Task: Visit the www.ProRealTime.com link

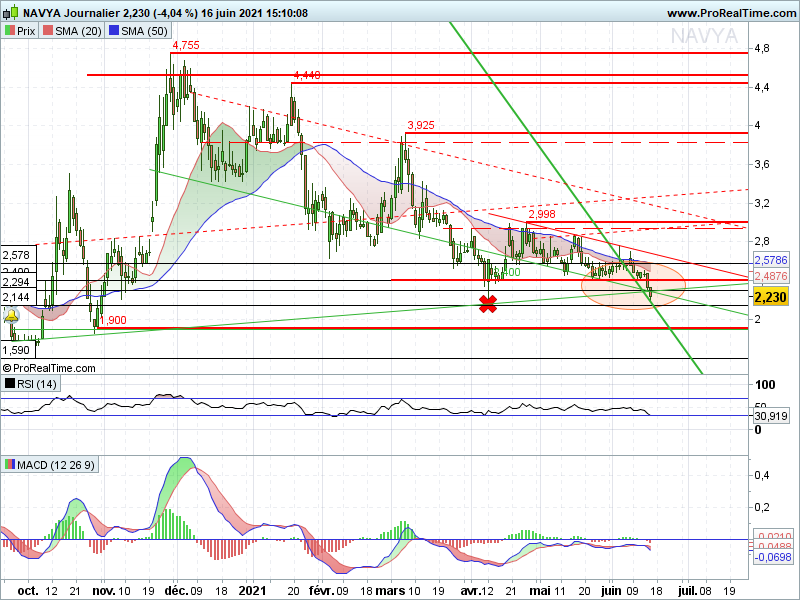Action: [732, 13]
